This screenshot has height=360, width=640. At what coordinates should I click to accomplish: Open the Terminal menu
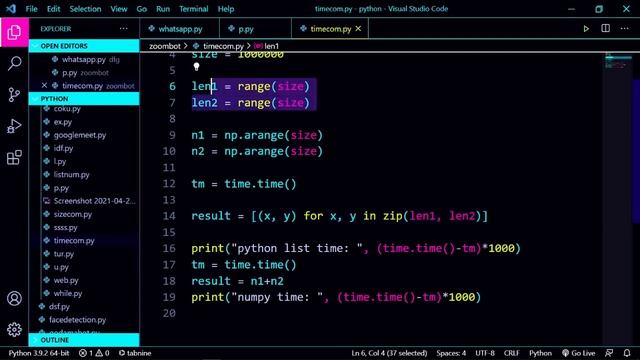click(193, 9)
